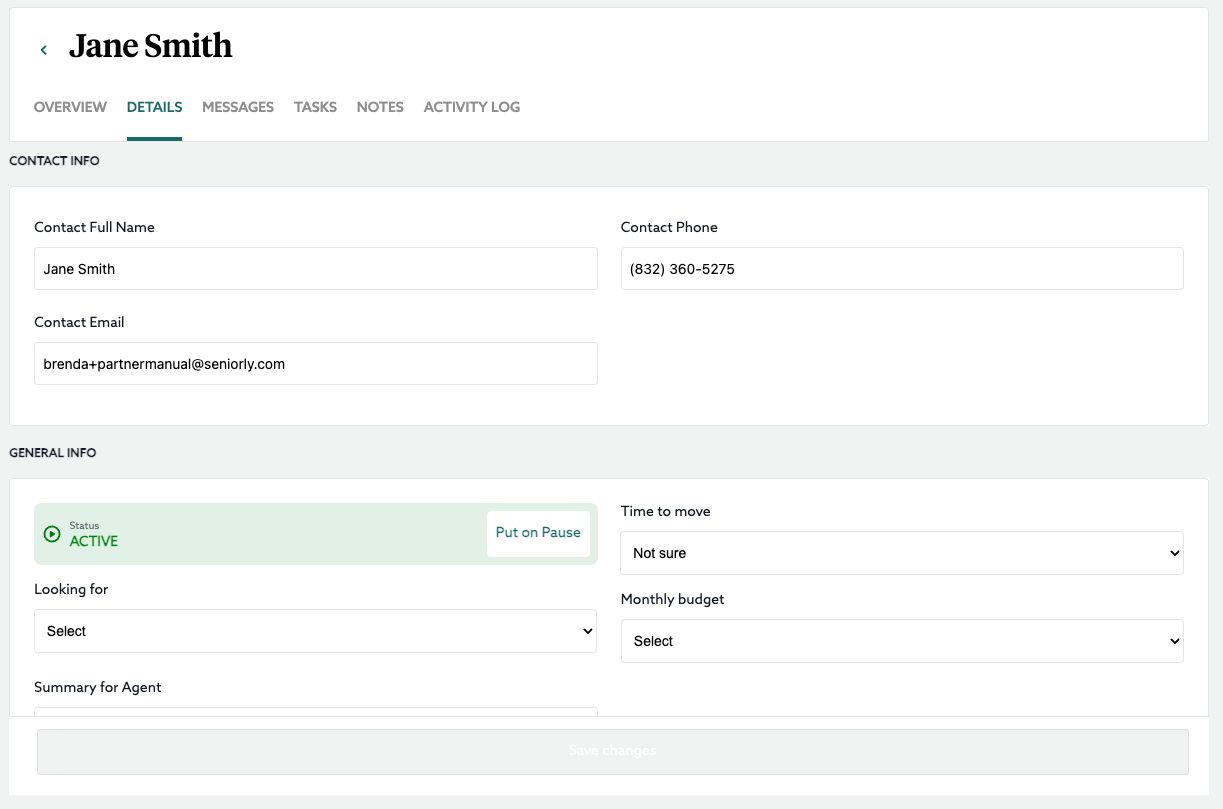Open the Monthly budget dropdown
This screenshot has width=1223, height=809.
pyautogui.click(x=901, y=641)
